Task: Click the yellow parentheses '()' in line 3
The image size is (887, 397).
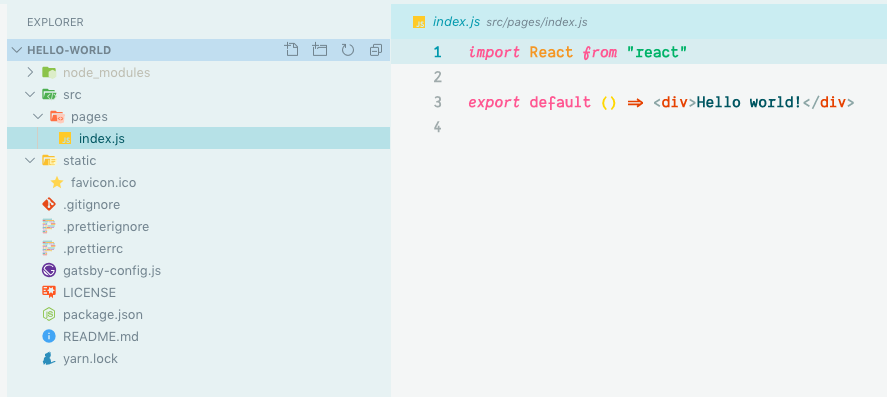Action: tap(609, 103)
